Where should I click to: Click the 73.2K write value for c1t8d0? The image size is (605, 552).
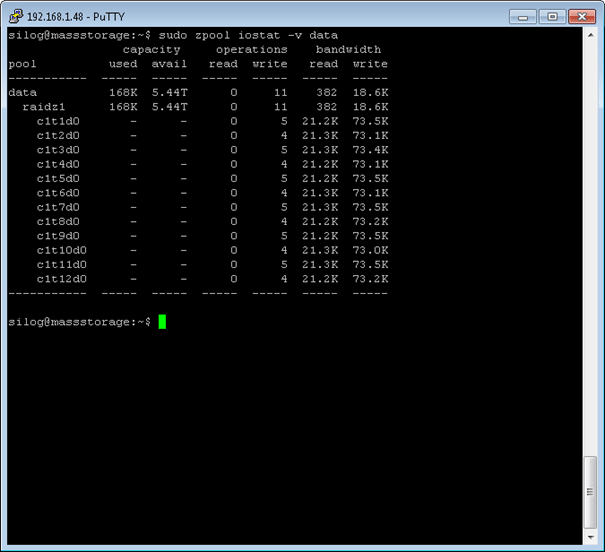coord(370,221)
